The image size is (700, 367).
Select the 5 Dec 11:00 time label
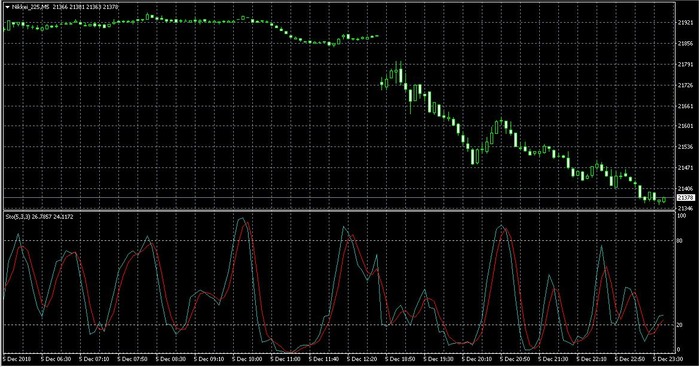(286, 359)
